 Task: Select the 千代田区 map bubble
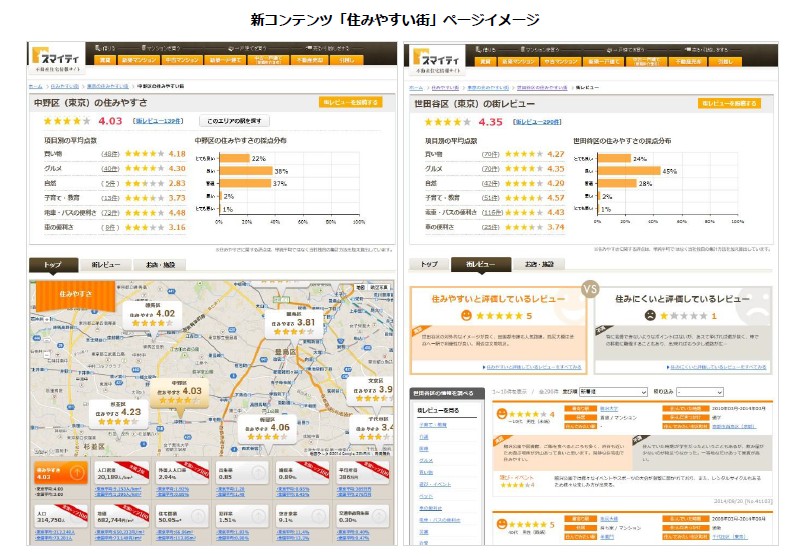tap(372, 429)
